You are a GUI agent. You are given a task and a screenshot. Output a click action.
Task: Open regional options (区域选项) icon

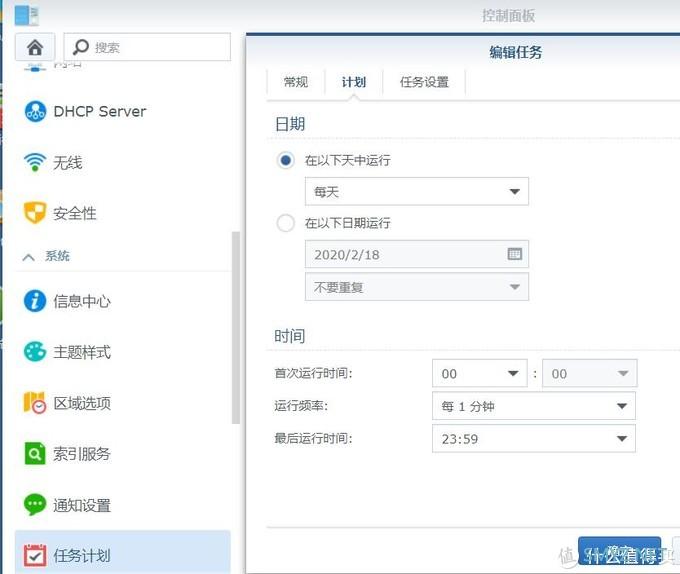pos(35,403)
